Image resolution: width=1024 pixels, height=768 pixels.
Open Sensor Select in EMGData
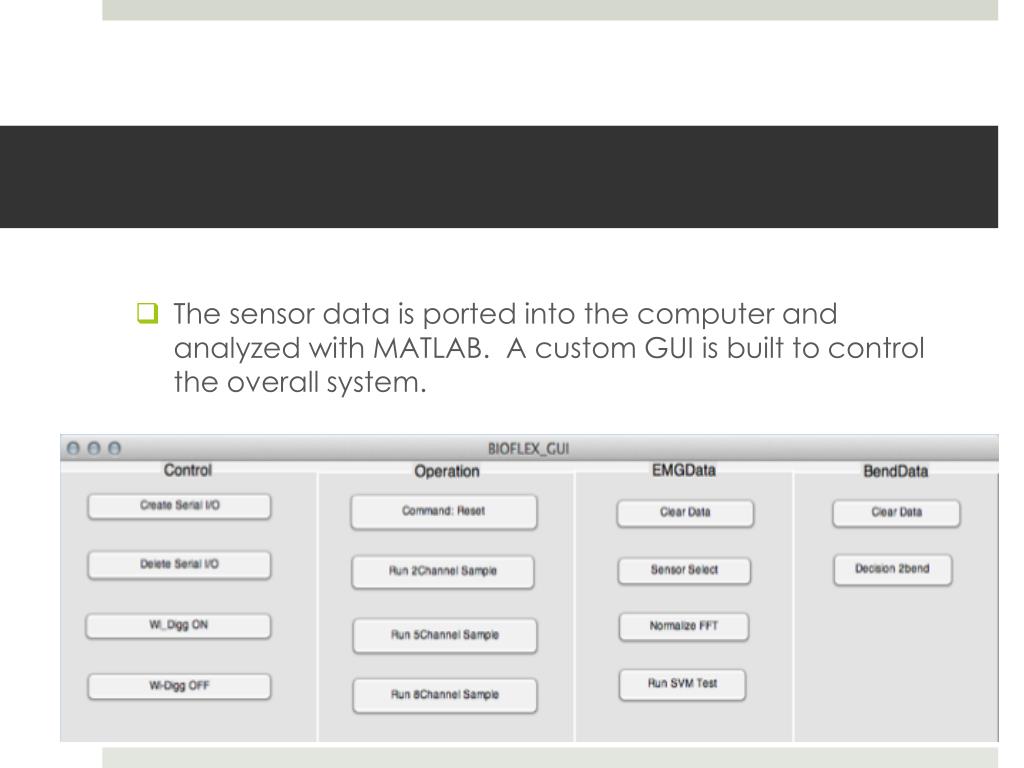[684, 570]
